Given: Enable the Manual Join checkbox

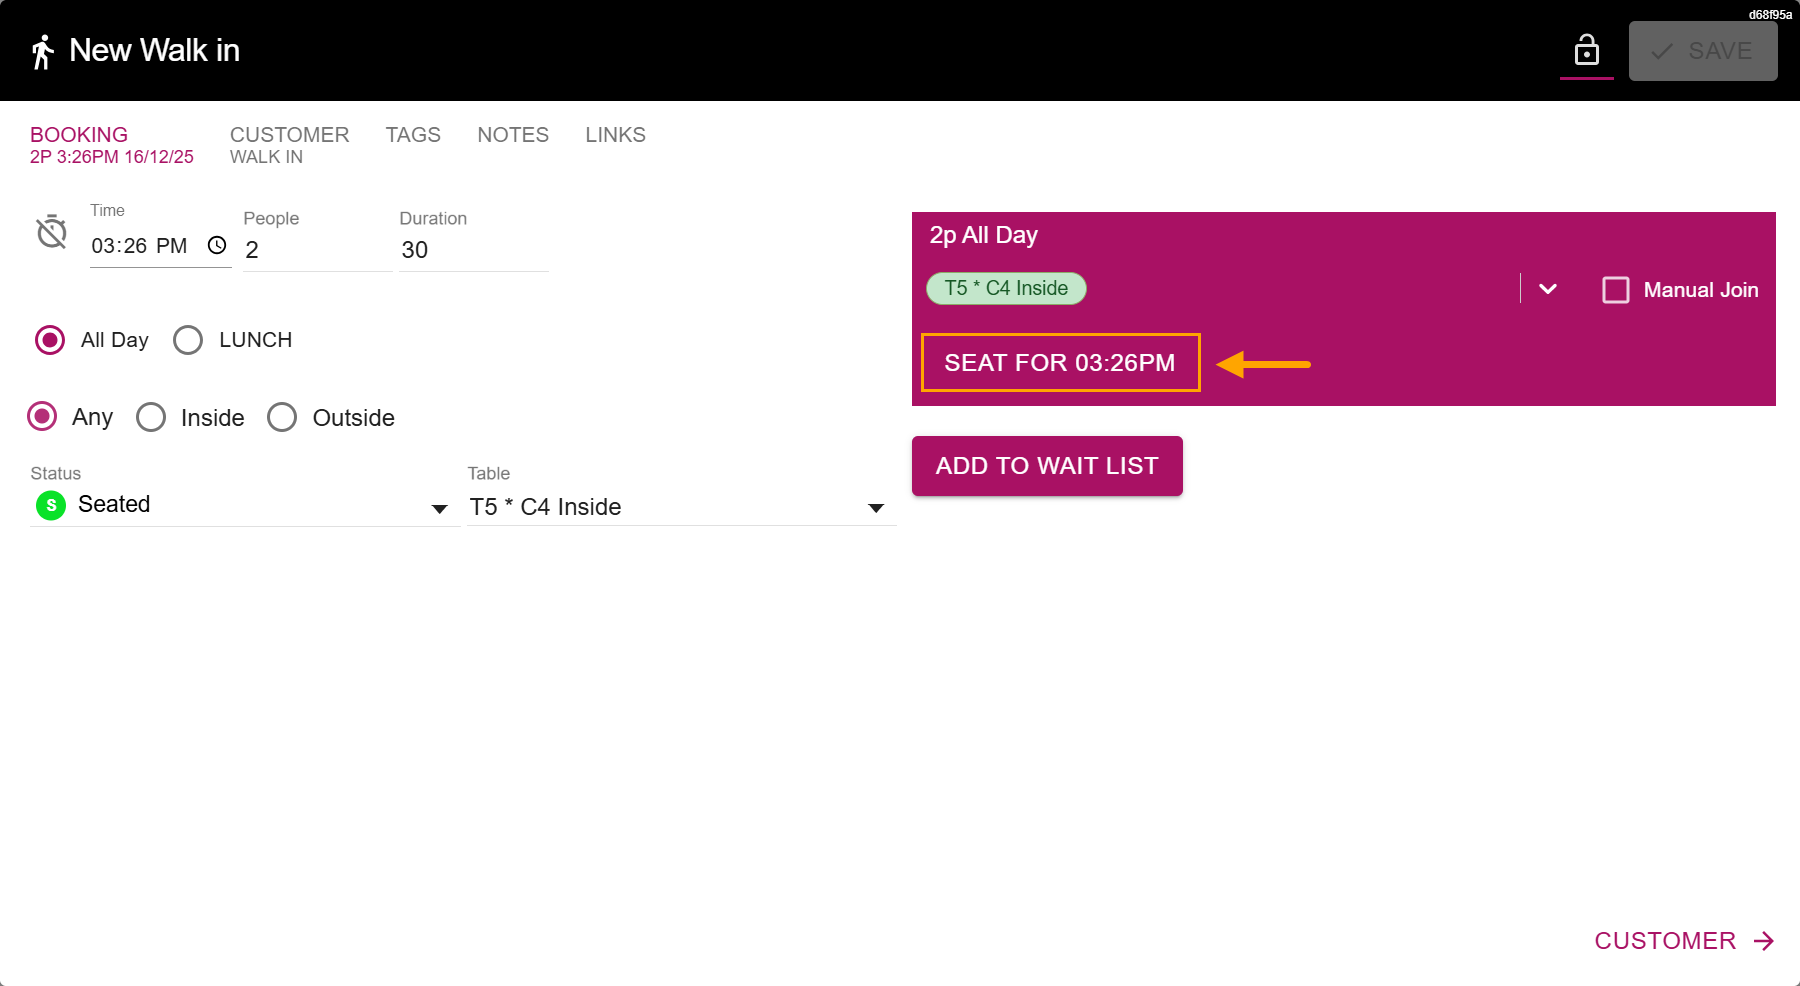Looking at the screenshot, I should point(1615,290).
